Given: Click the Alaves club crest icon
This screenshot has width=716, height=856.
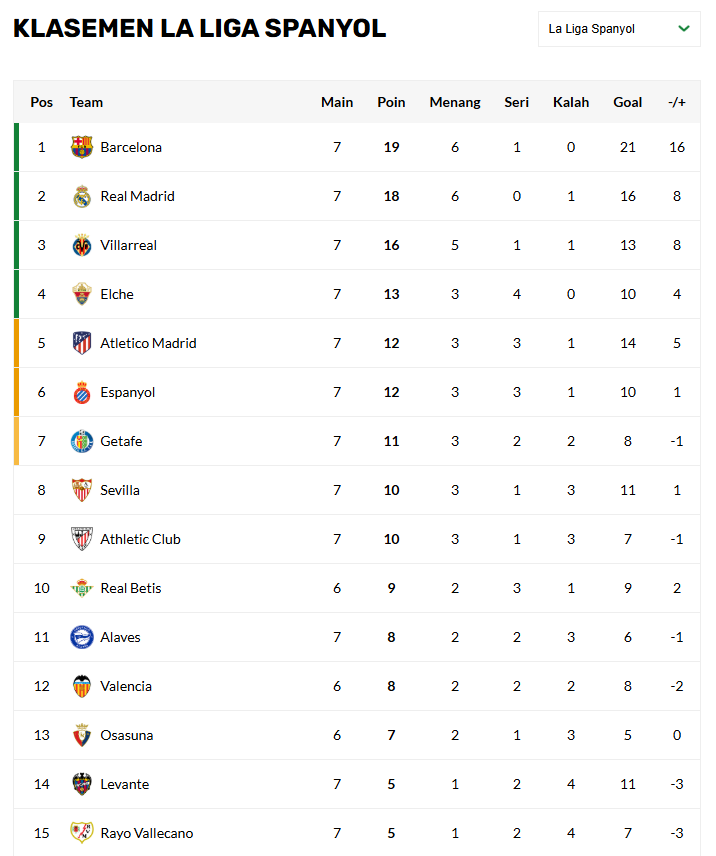Looking at the screenshot, I should tap(82, 637).
